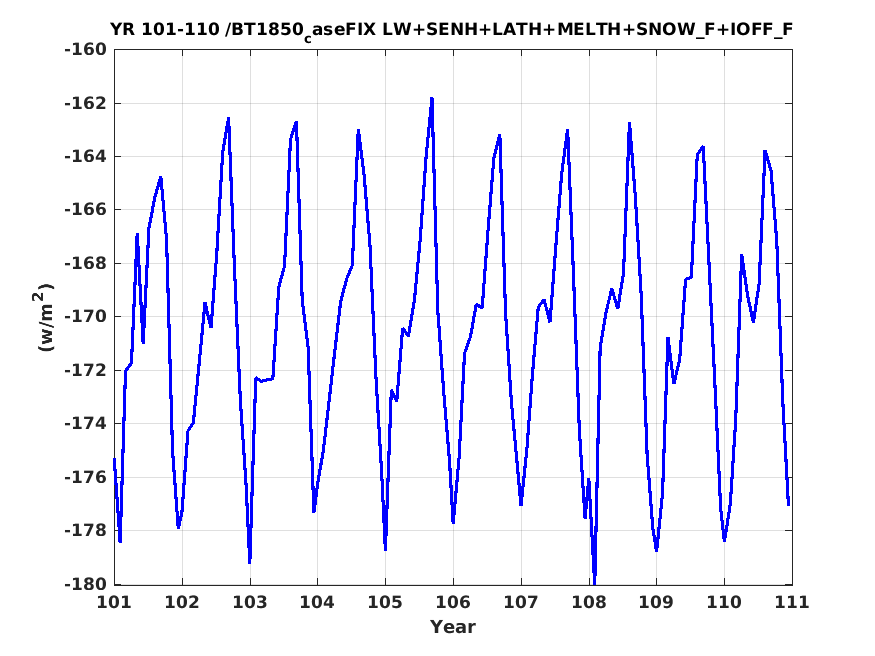Screen dimensions: 875x656
Task: Click the y-axis tick label -178
Action: click(x=85, y=530)
